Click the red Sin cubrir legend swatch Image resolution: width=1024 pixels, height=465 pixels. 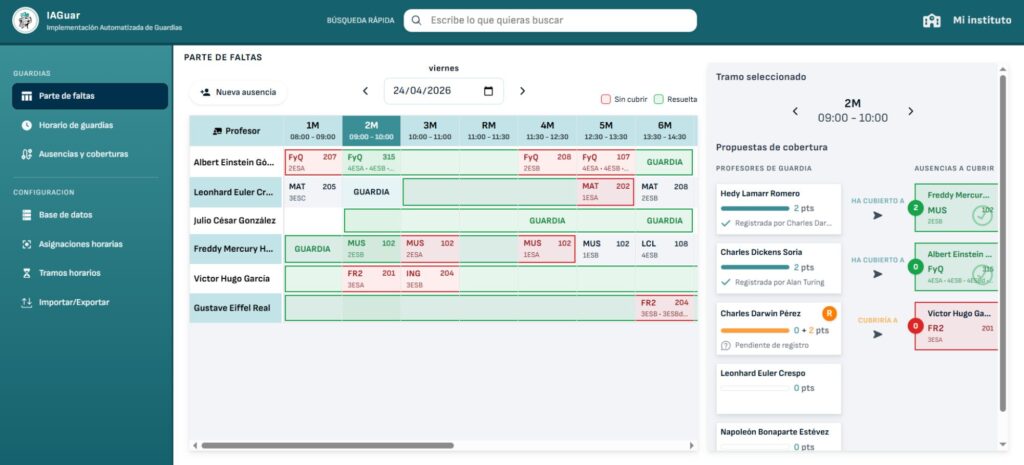pos(605,99)
